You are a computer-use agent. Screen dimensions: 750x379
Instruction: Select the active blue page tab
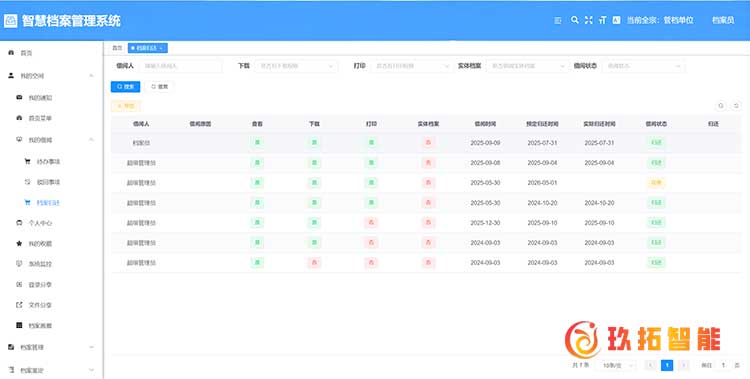pyautogui.click(x=148, y=48)
